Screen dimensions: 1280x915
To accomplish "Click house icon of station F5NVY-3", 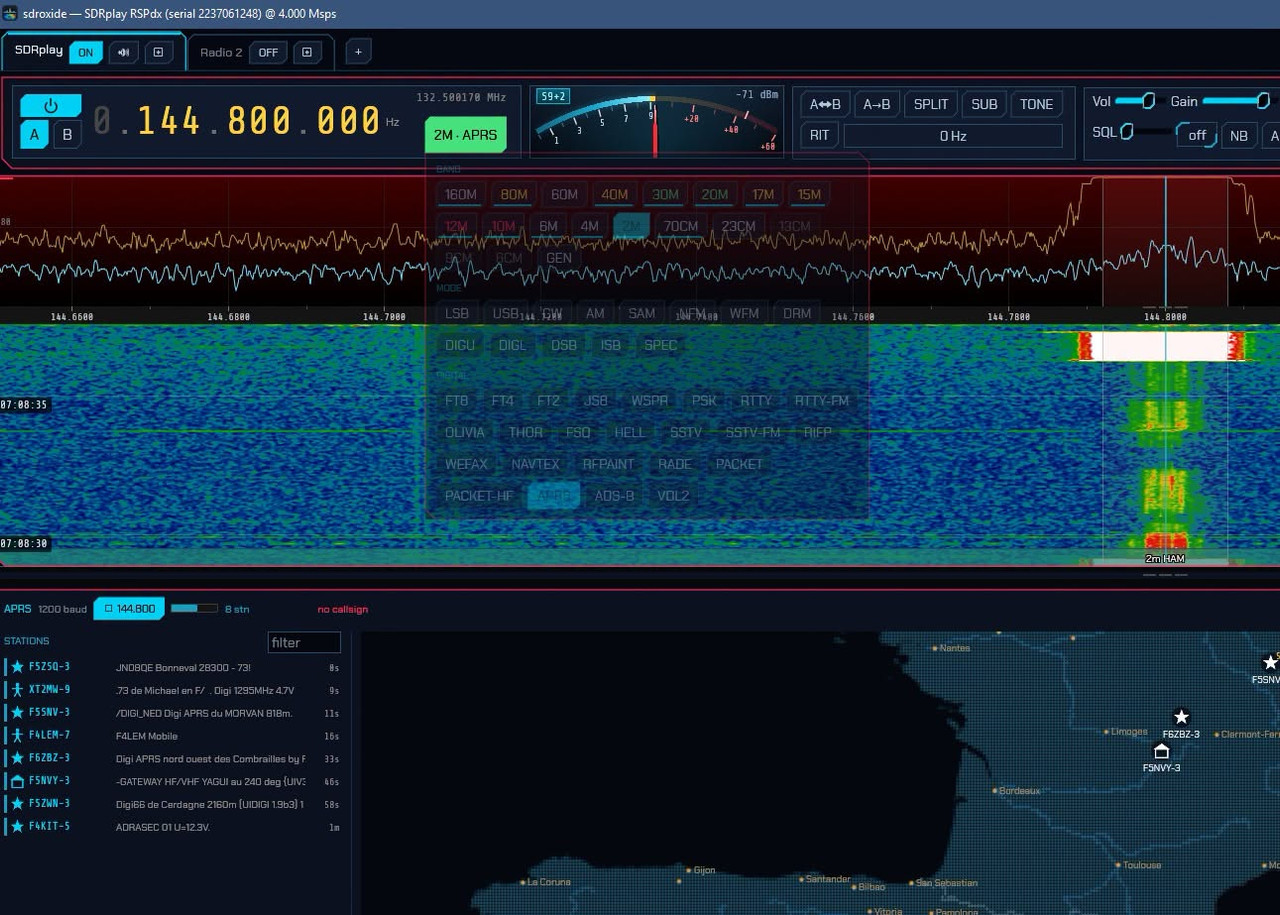I will point(17,781).
